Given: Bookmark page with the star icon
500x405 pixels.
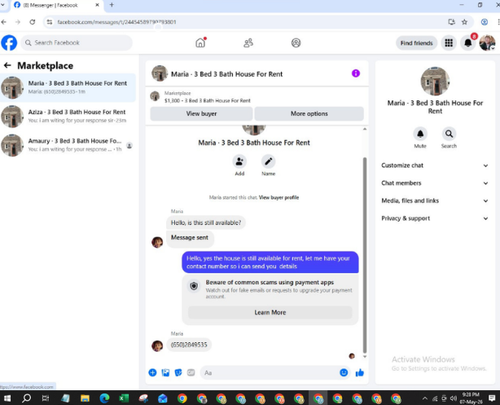Looking at the screenshot, I should 464,22.
